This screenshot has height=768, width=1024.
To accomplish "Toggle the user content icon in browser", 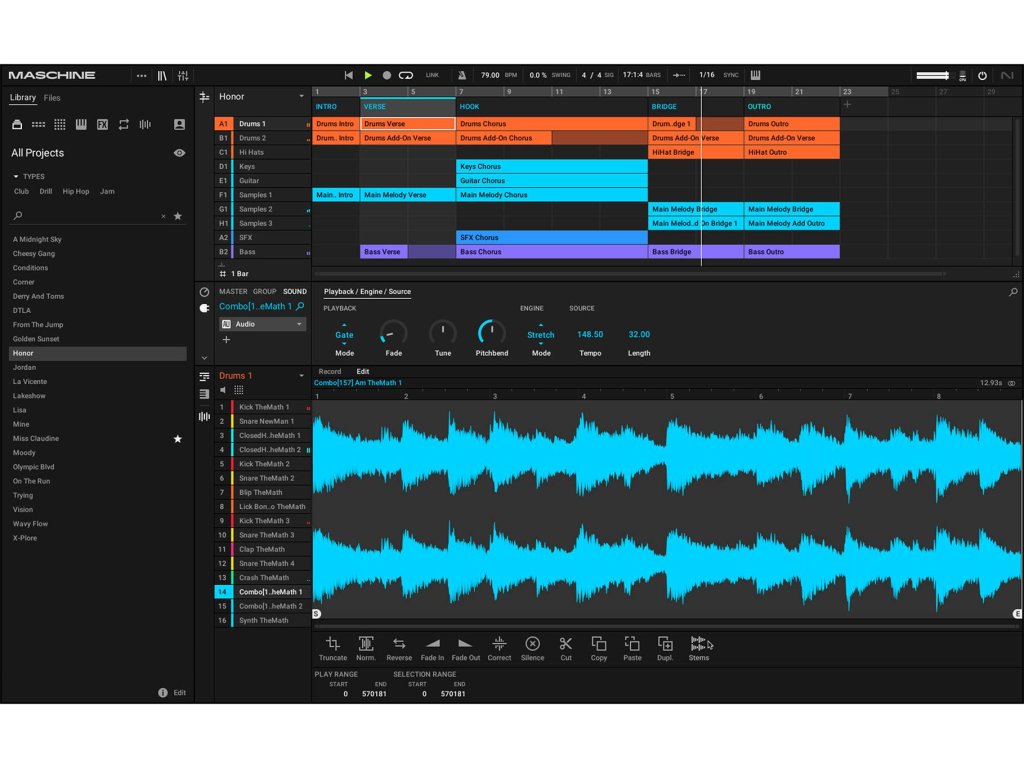I will [179, 124].
